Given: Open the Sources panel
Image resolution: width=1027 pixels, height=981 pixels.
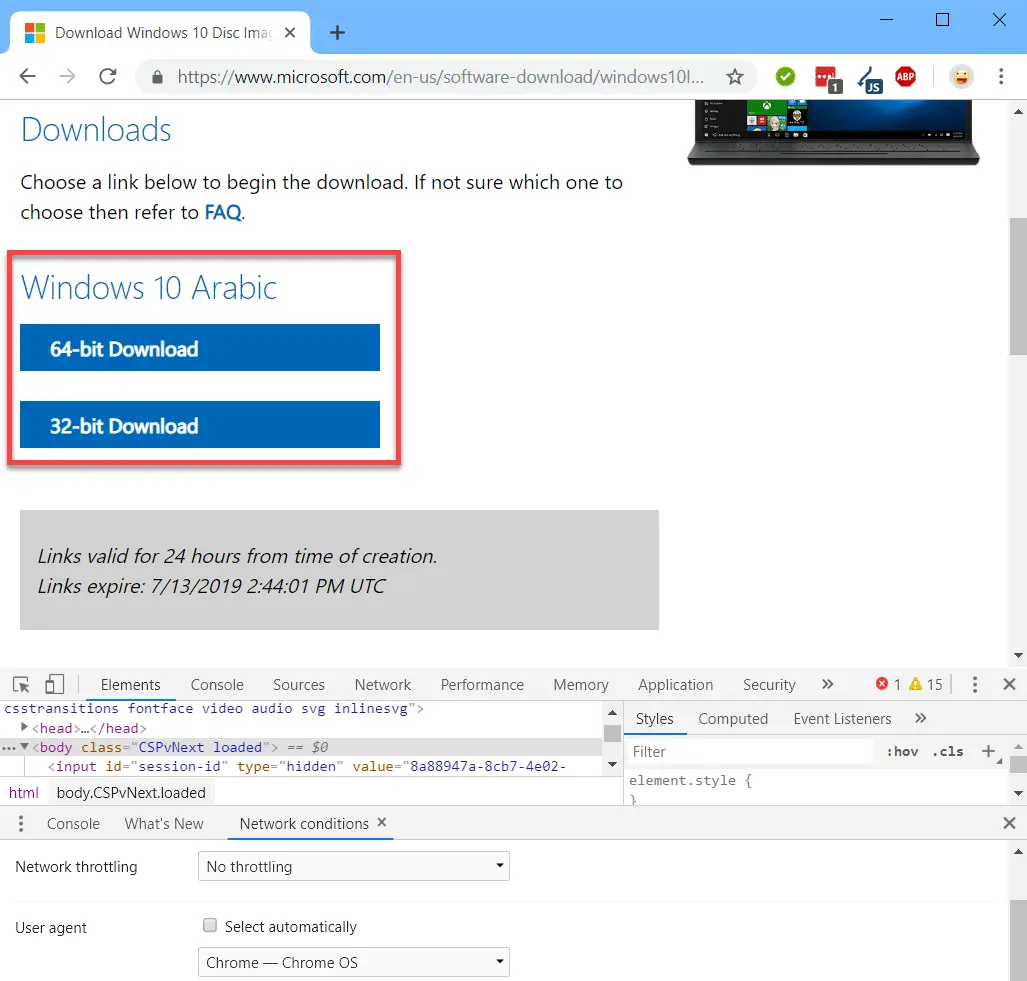Looking at the screenshot, I should [x=299, y=684].
